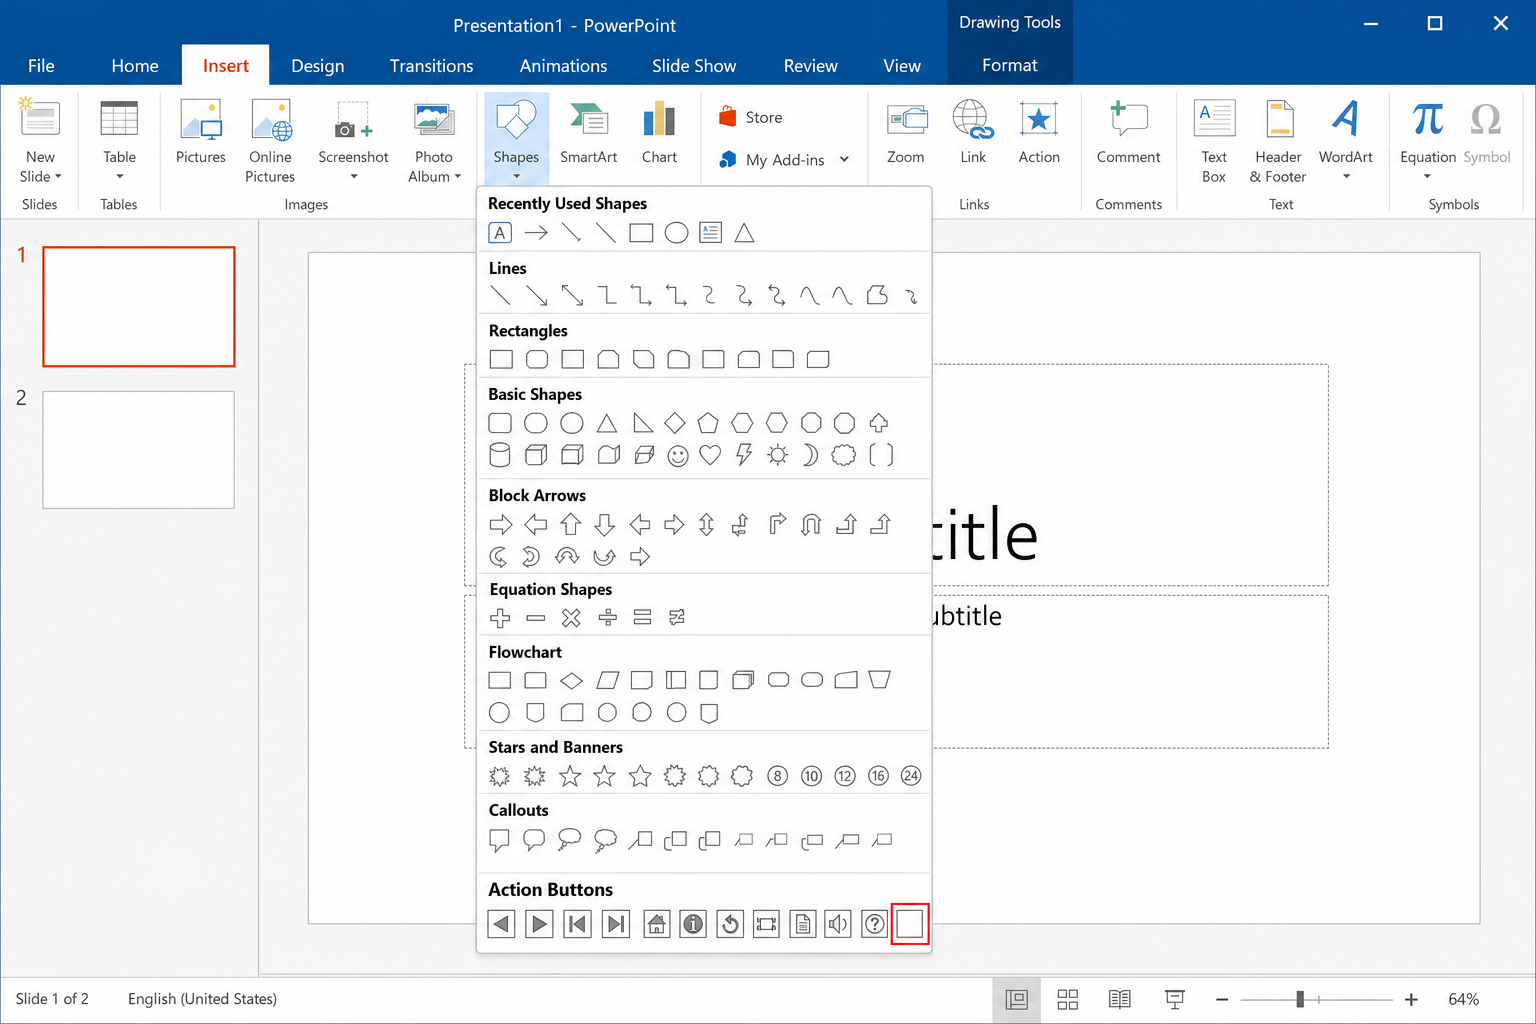Choose the Freeform line shape
Viewport: 1536px width, 1024px height.
tap(877, 296)
